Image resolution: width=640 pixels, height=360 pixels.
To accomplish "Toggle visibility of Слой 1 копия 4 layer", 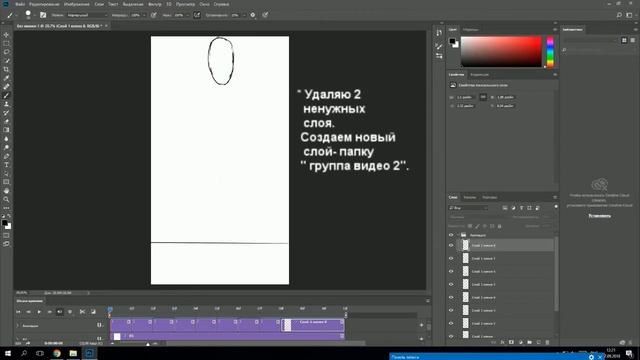I will (x=451, y=298).
